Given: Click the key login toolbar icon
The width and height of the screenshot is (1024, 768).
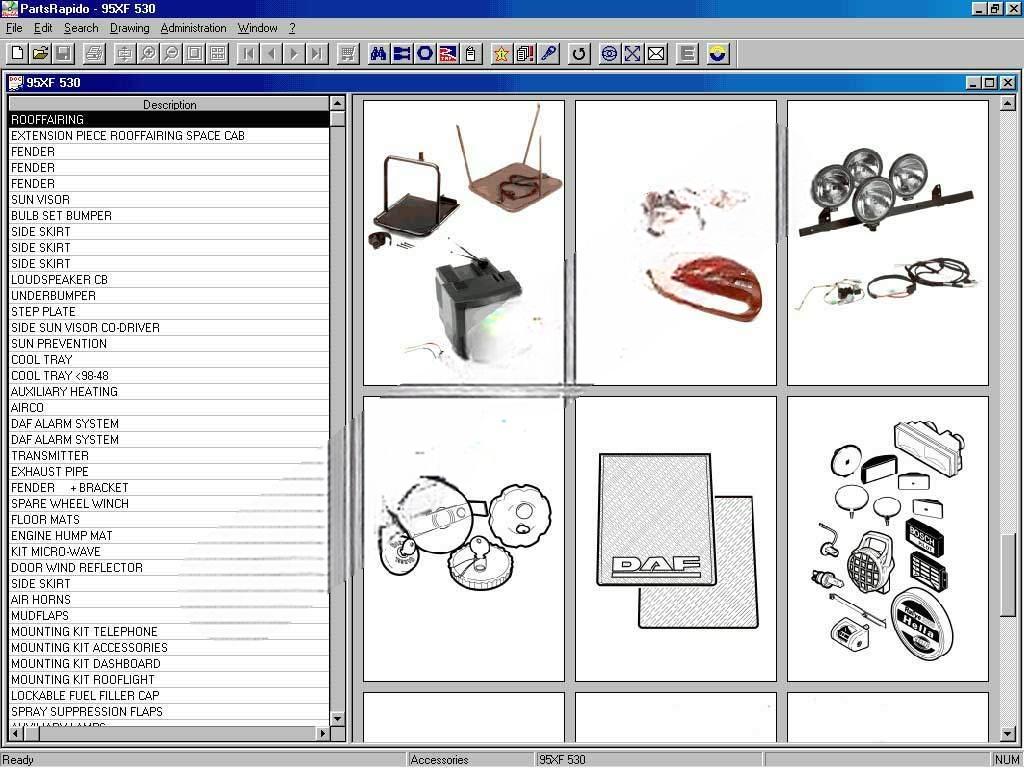Looking at the screenshot, I should click(547, 54).
